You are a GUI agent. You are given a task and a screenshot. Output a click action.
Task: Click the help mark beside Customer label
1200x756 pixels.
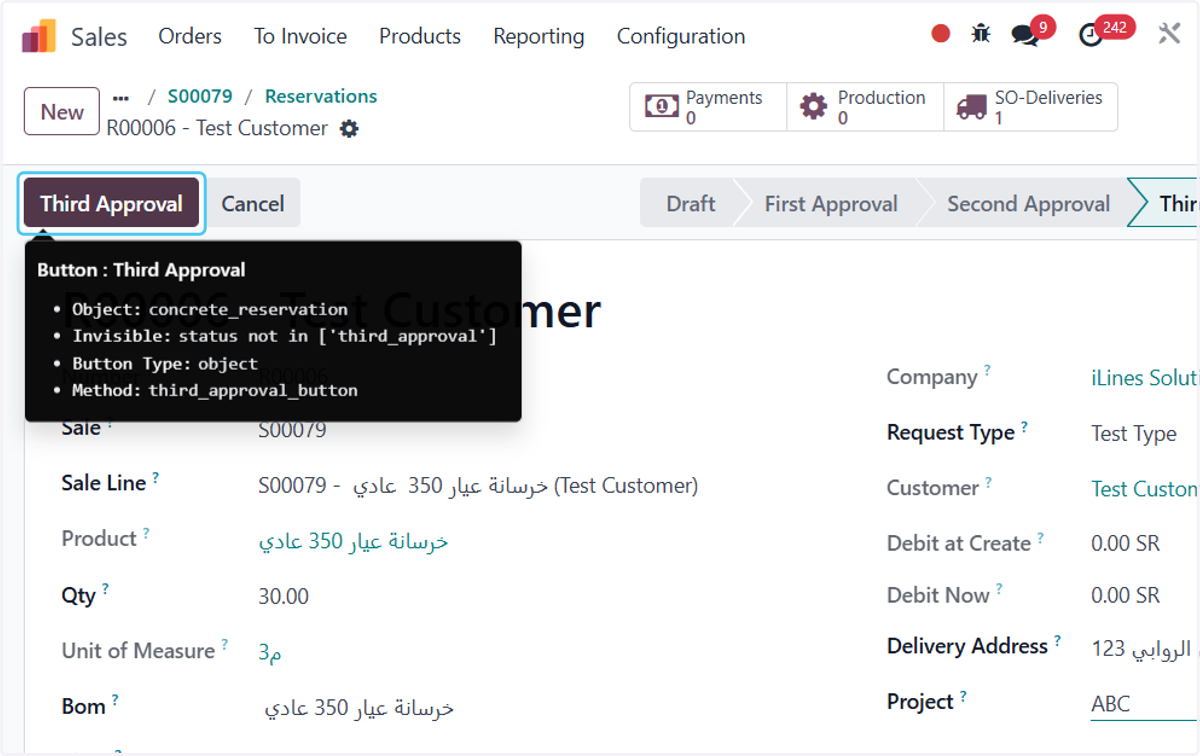[988, 482]
